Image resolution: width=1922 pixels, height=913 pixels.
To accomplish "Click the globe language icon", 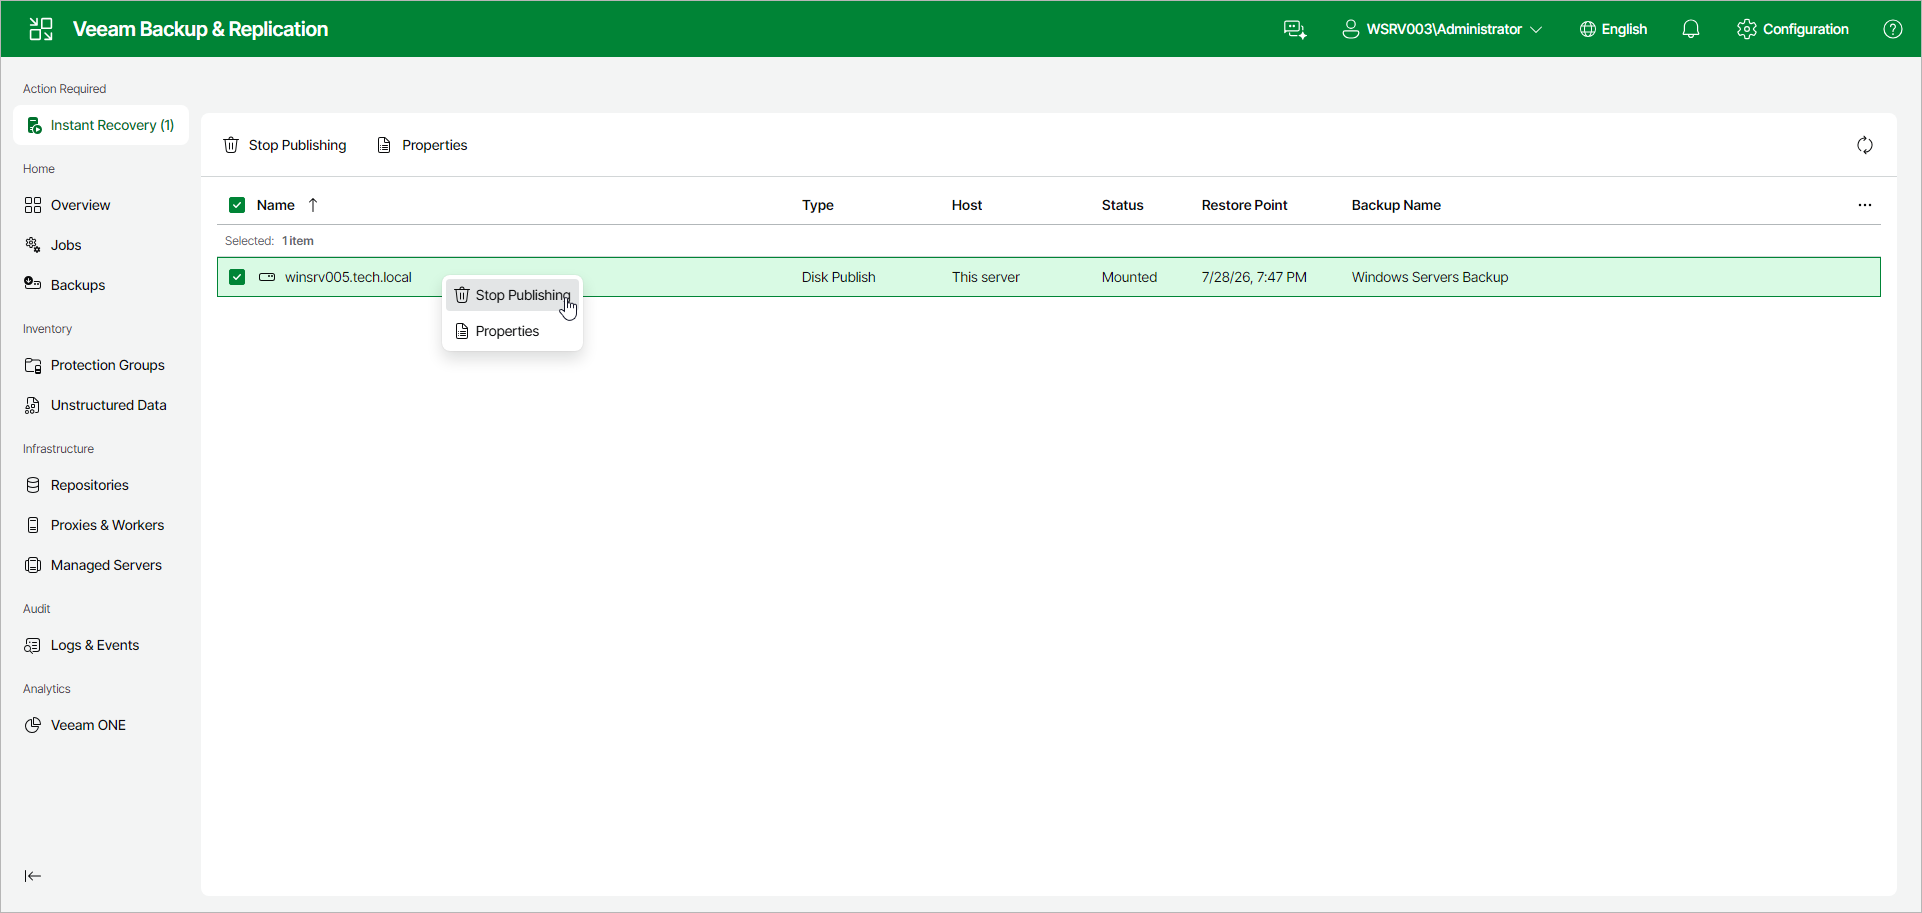I will (x=1588, y=29).
